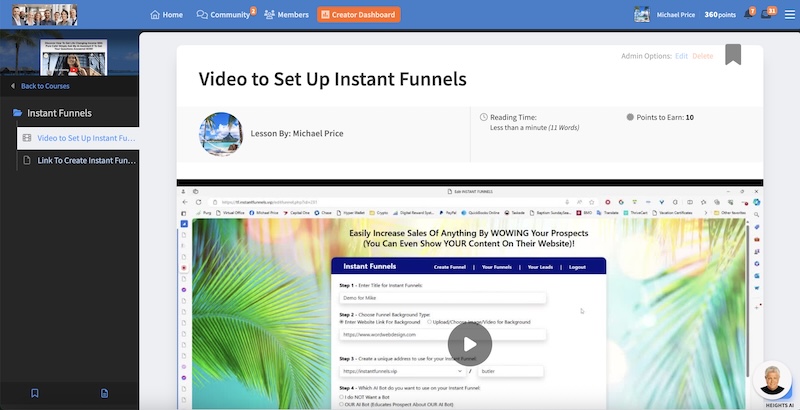
Task: Click the butler address field
Action: point(511,371)
